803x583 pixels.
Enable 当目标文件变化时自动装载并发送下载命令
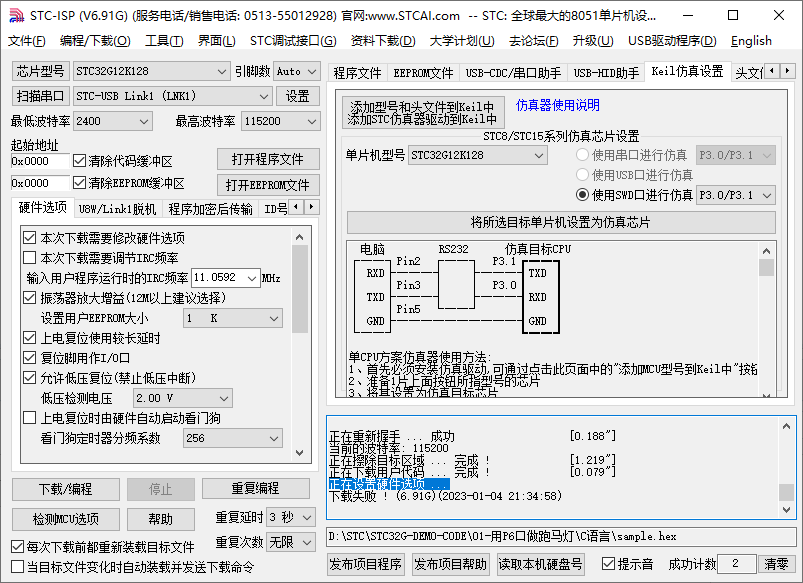pyautogui.click(x=17, y=567)
